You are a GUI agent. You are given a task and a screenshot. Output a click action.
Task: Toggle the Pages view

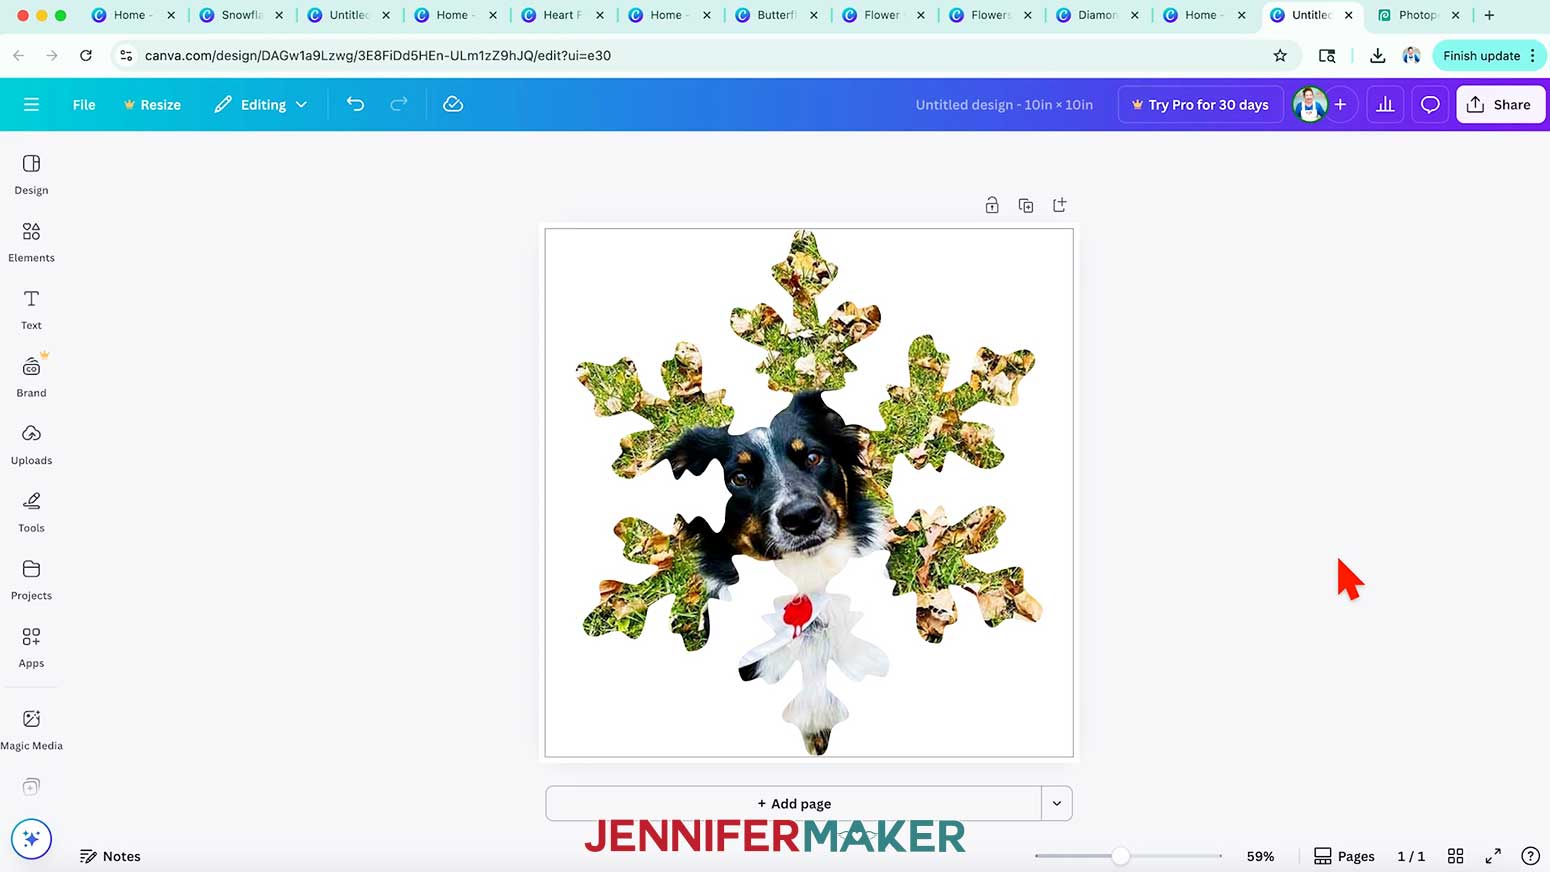tap(1344, 856)
